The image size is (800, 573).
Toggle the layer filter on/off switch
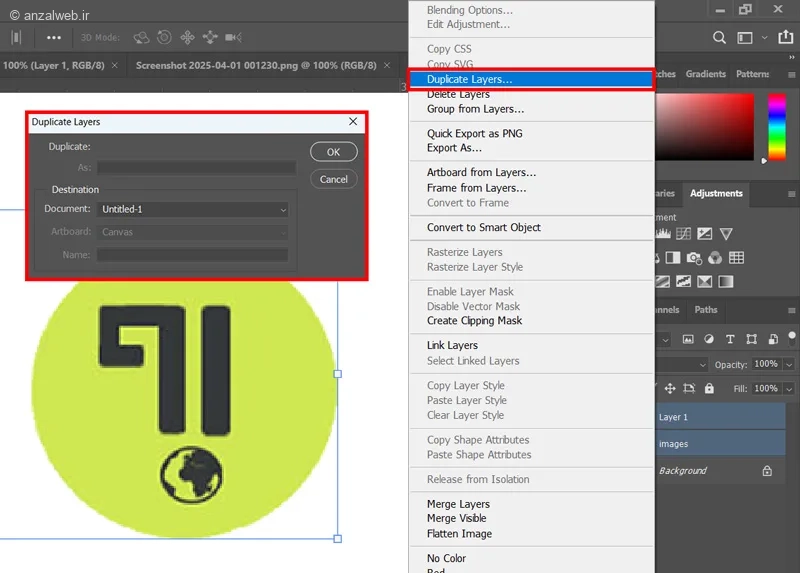point(792,339)
